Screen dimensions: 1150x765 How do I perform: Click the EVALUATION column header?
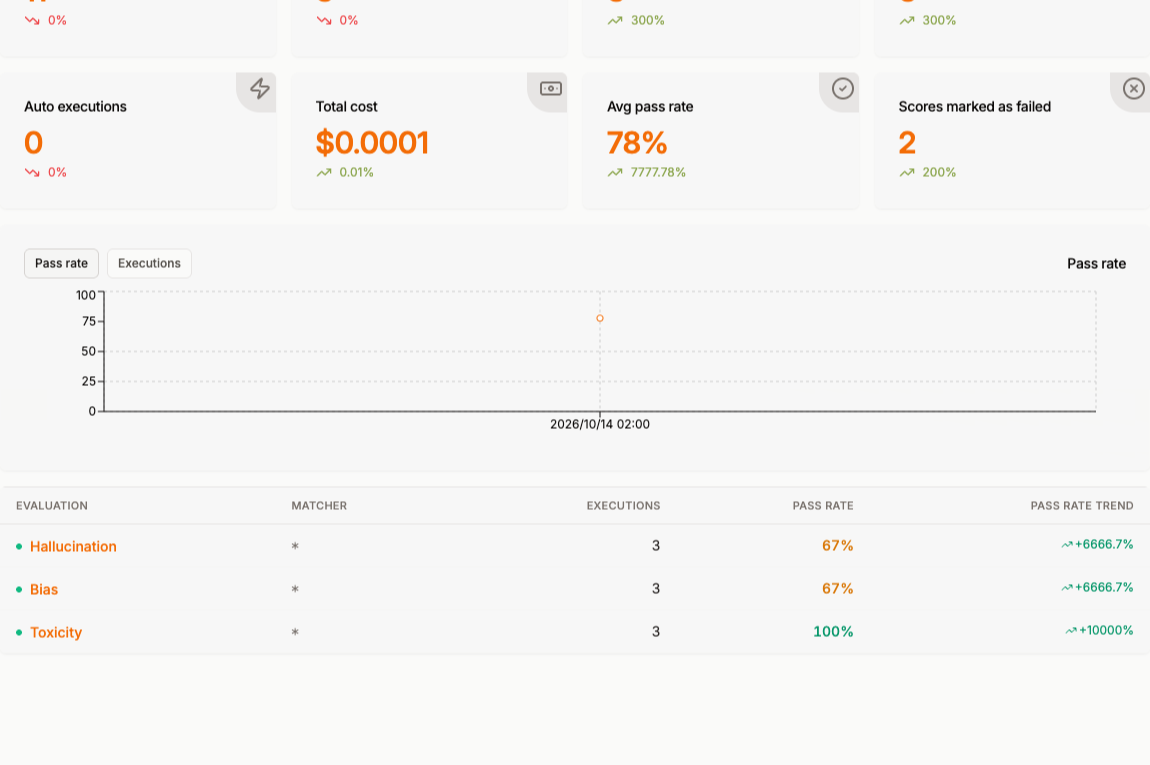[52, 505]
